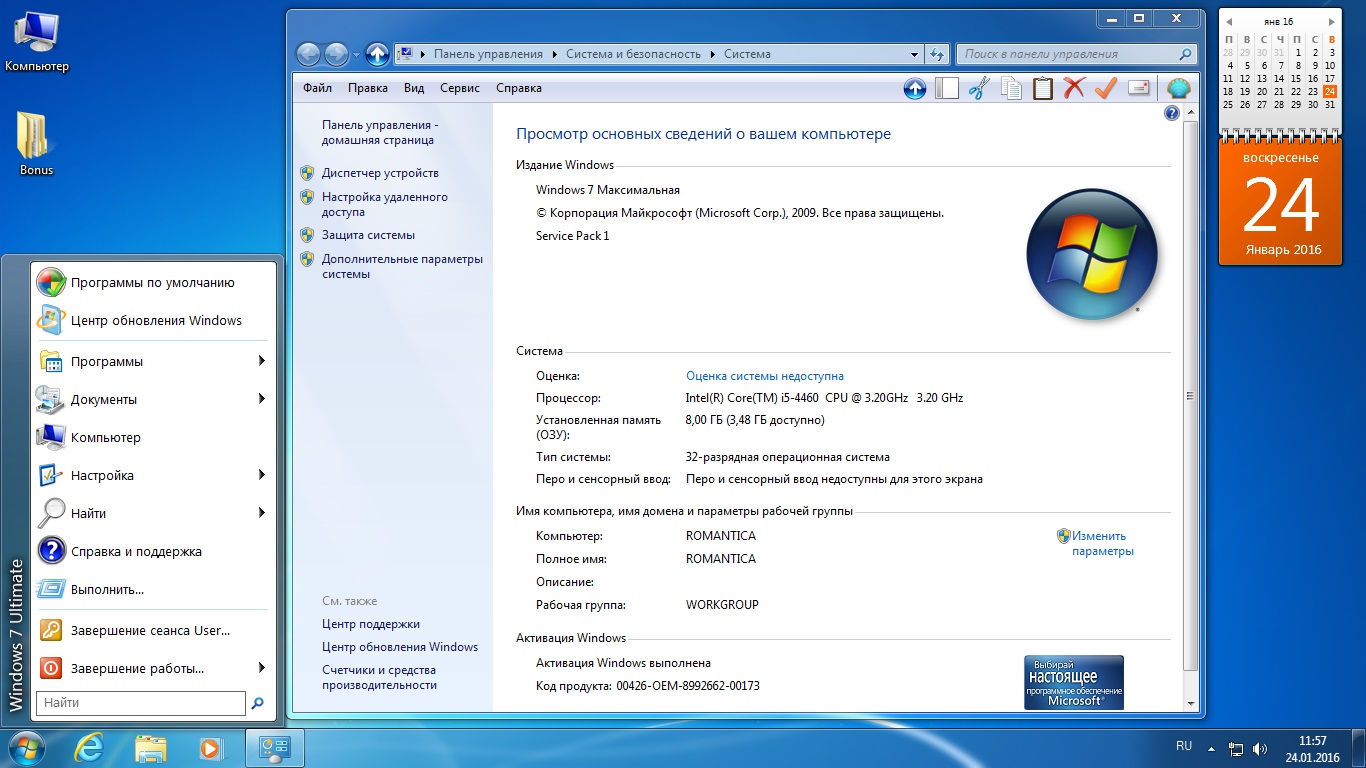Expand the Программы submenu in Start menu
The width and height of the screenshot is (1366, 768).
[x=261, y=361]
